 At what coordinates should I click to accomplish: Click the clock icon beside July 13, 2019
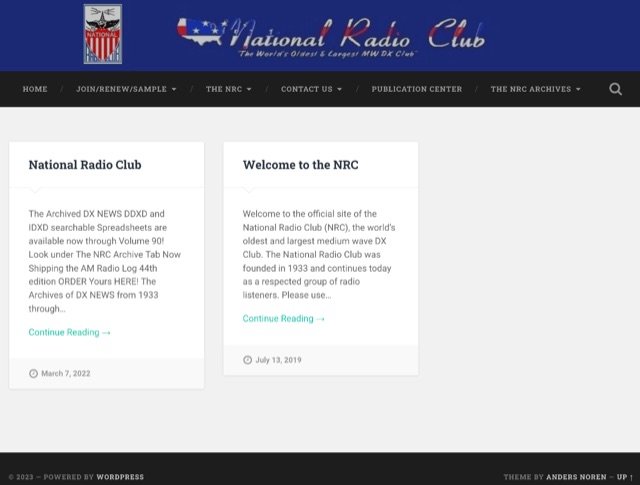click(x=247, y=360)
